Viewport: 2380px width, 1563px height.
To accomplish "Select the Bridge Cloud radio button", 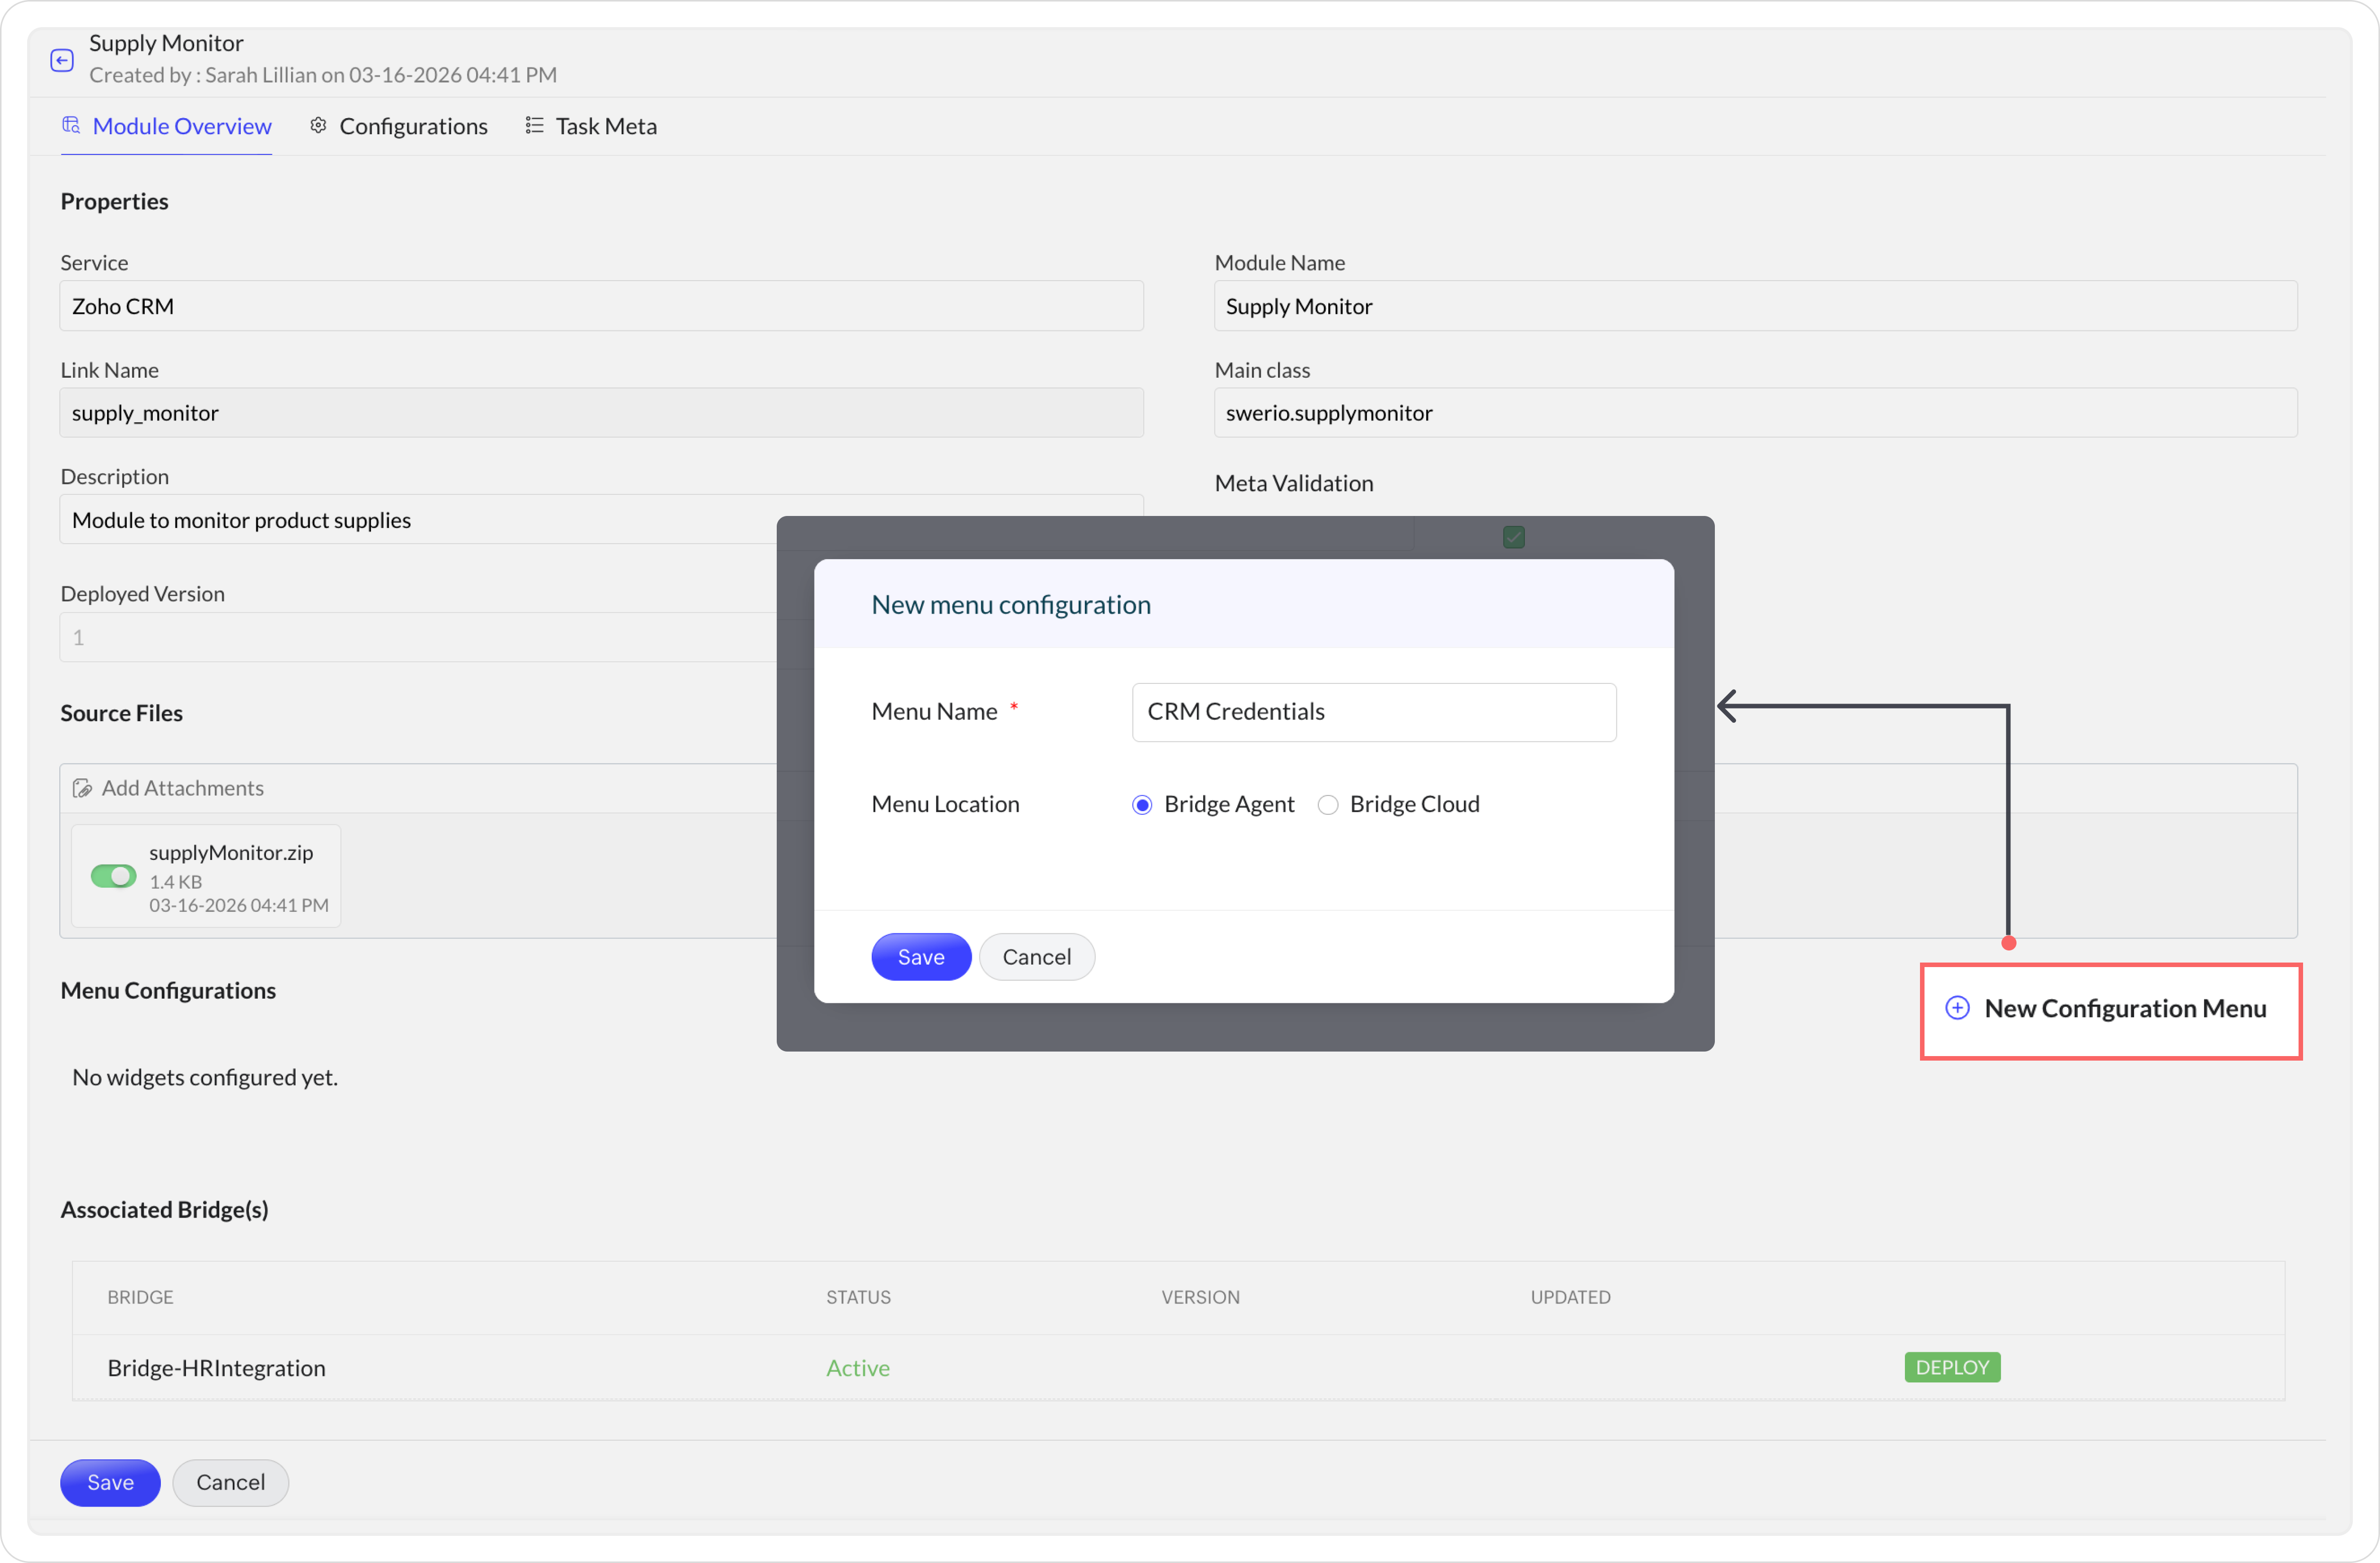I will click(x=1327, y=805).
